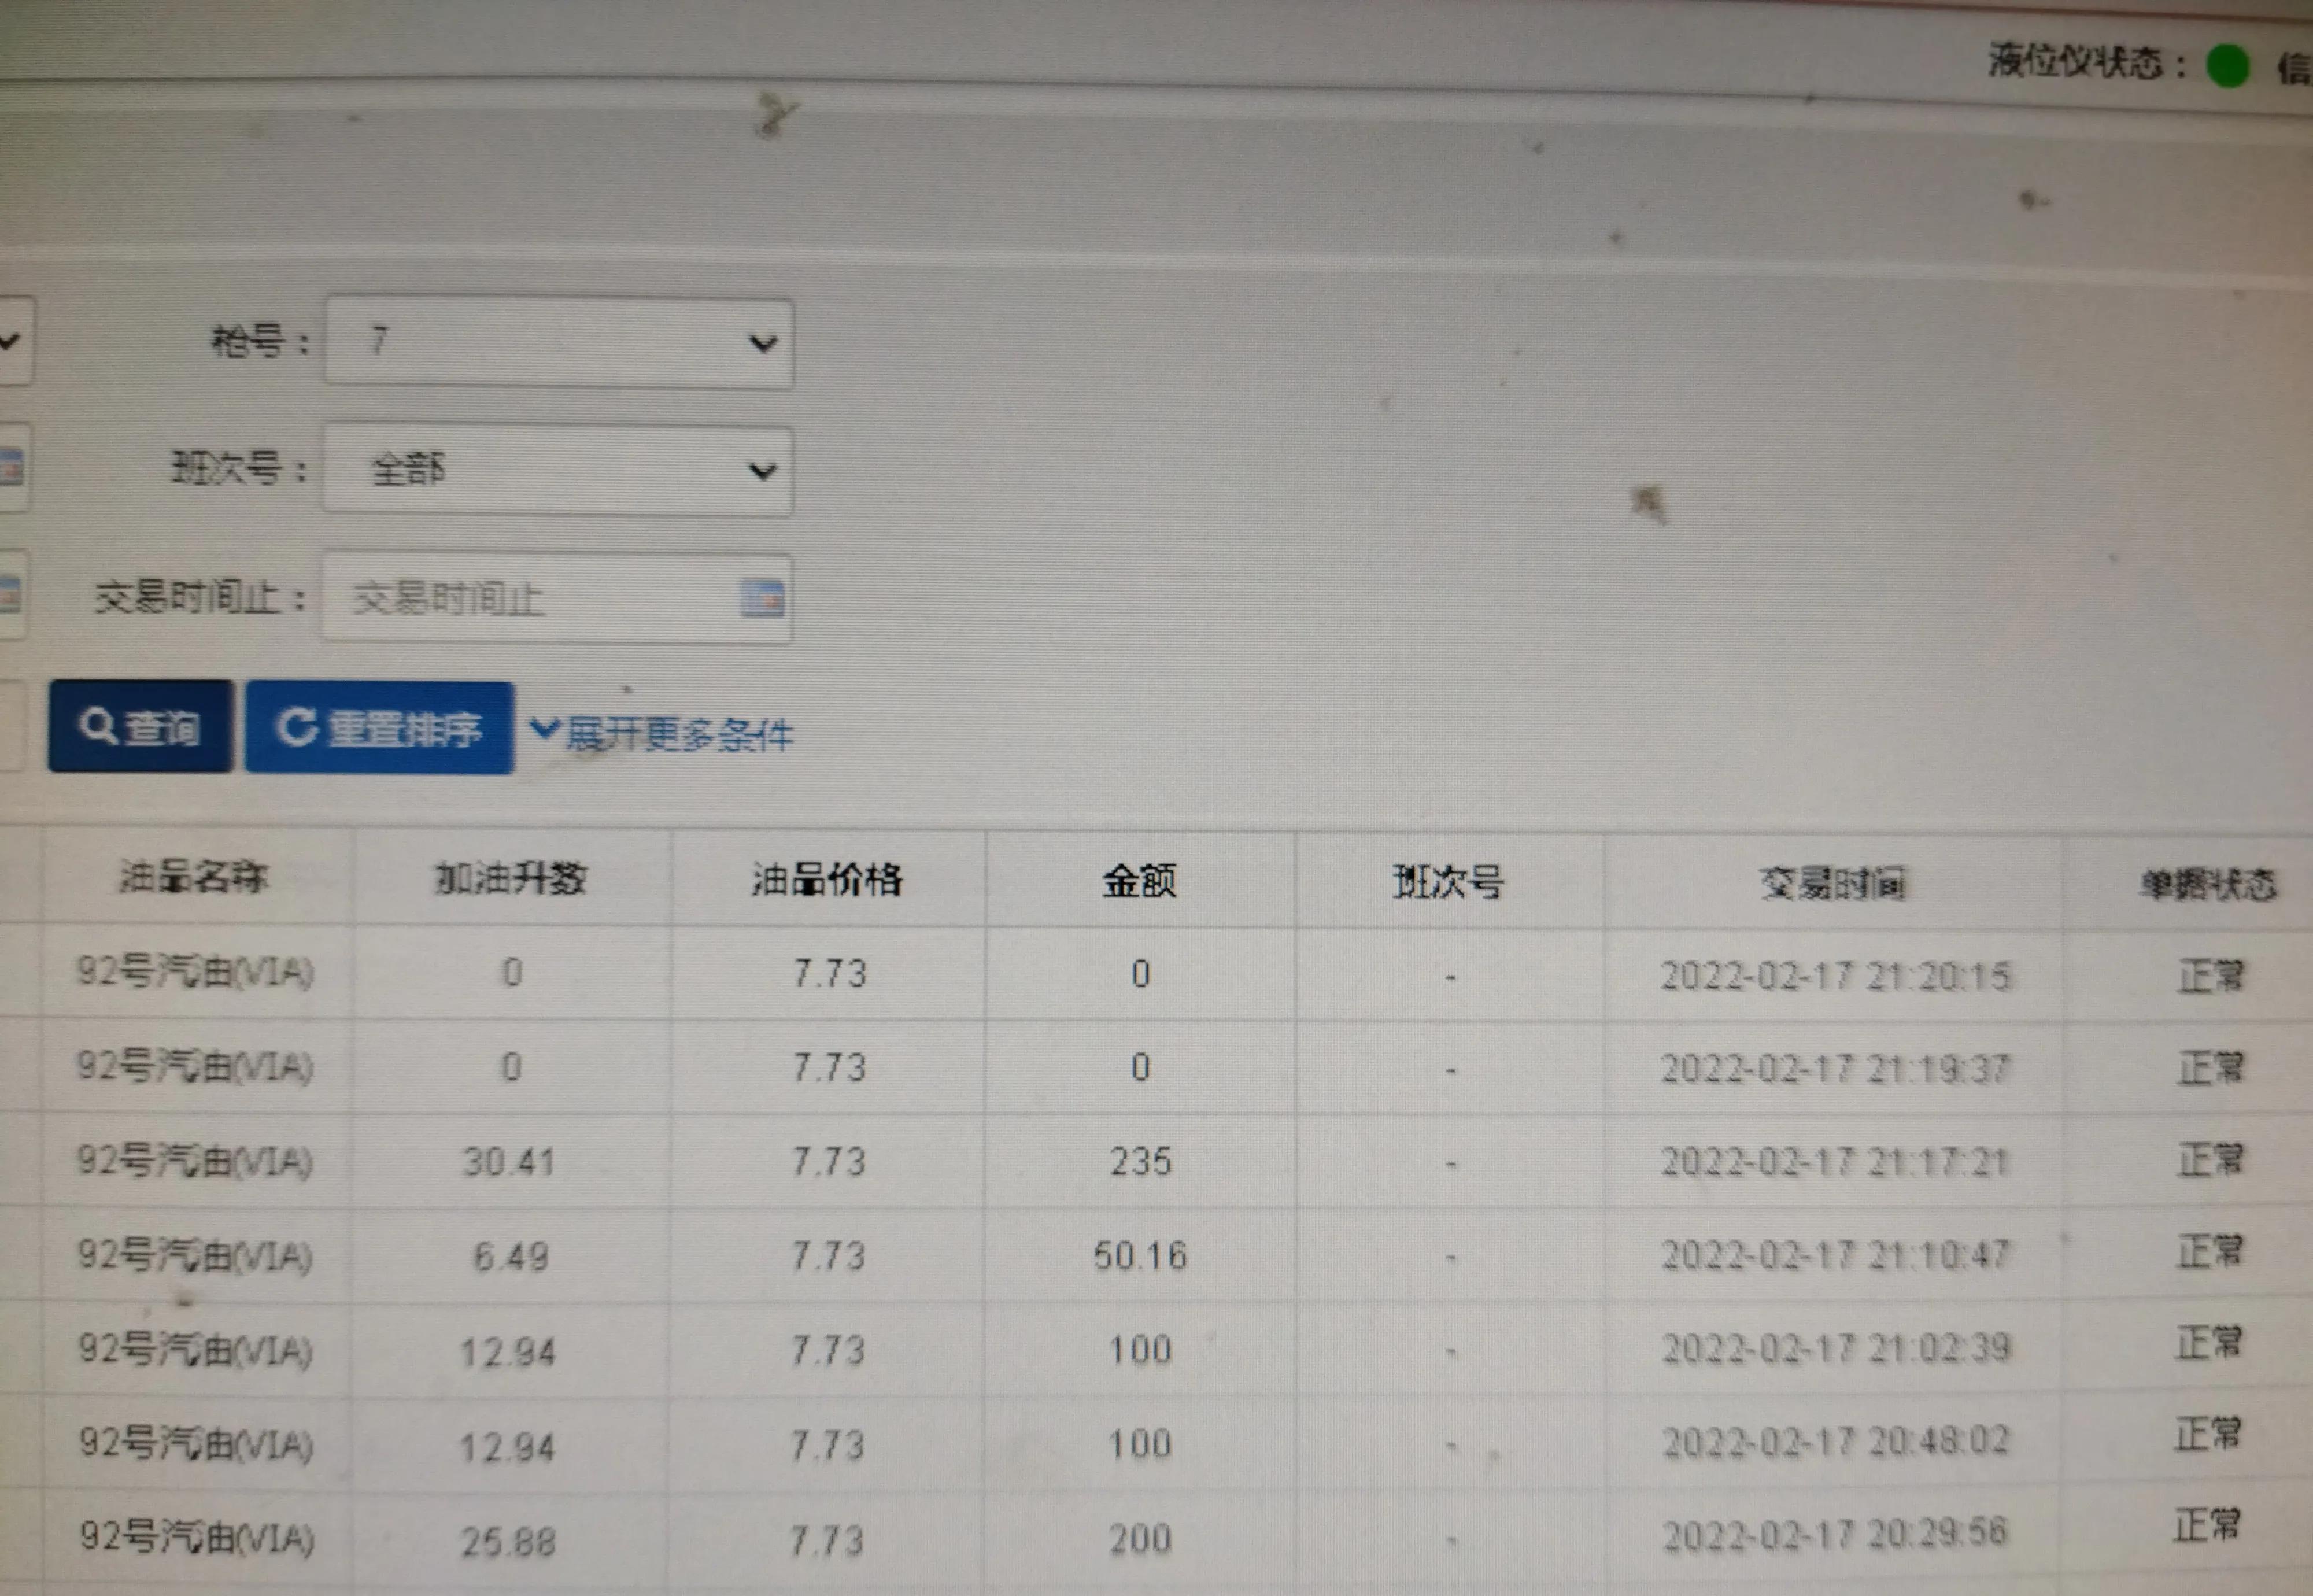Click the 7.73 price in the 21:10:47 row
Screen dimensions: 2313x1596
coord(828,1256)
